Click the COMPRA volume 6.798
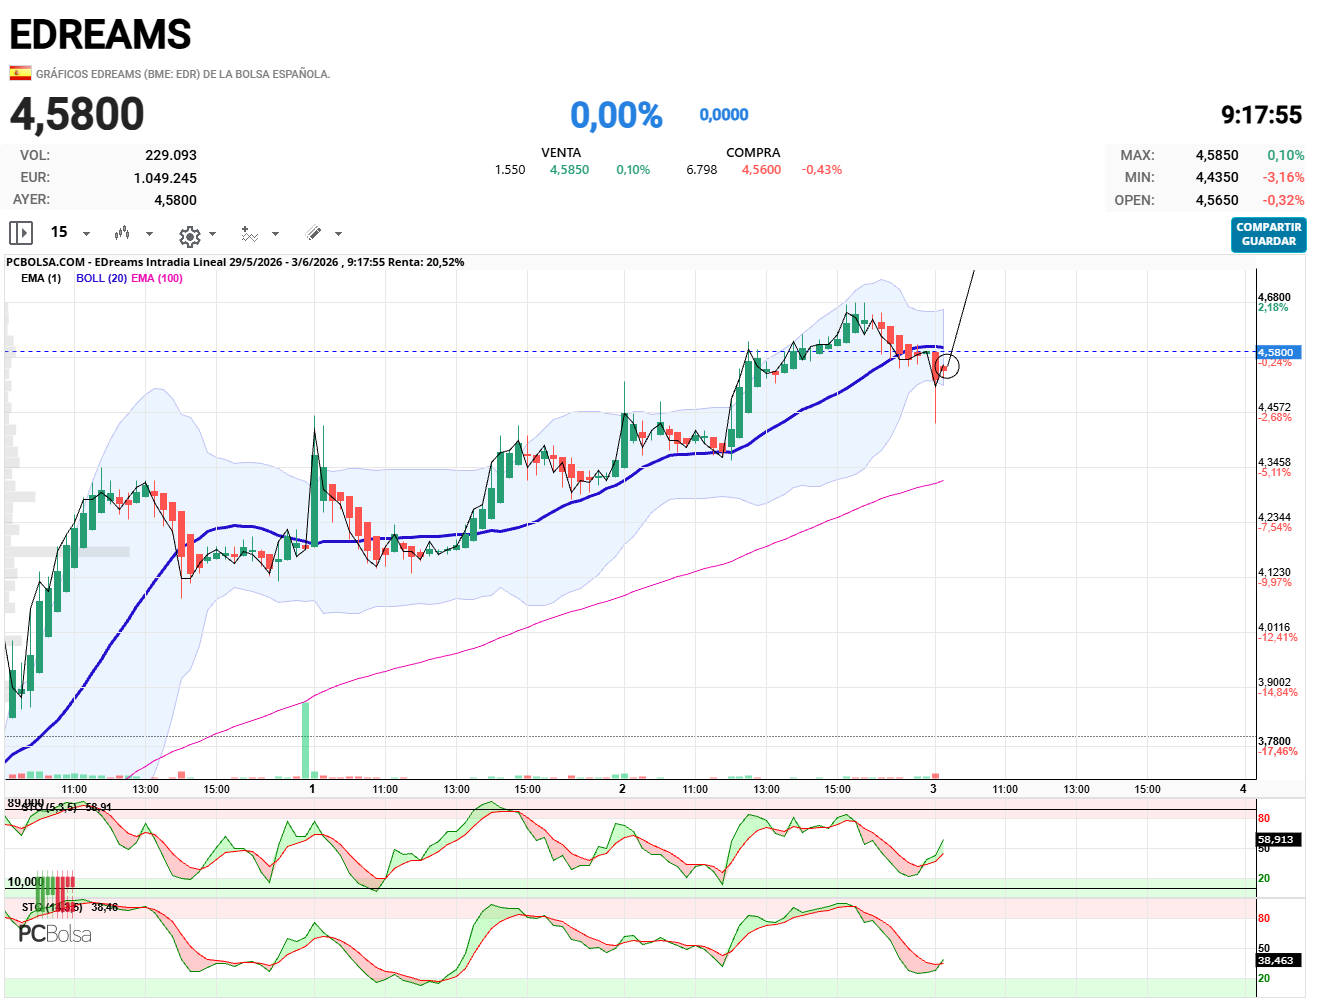 click(x=702, y=170)
